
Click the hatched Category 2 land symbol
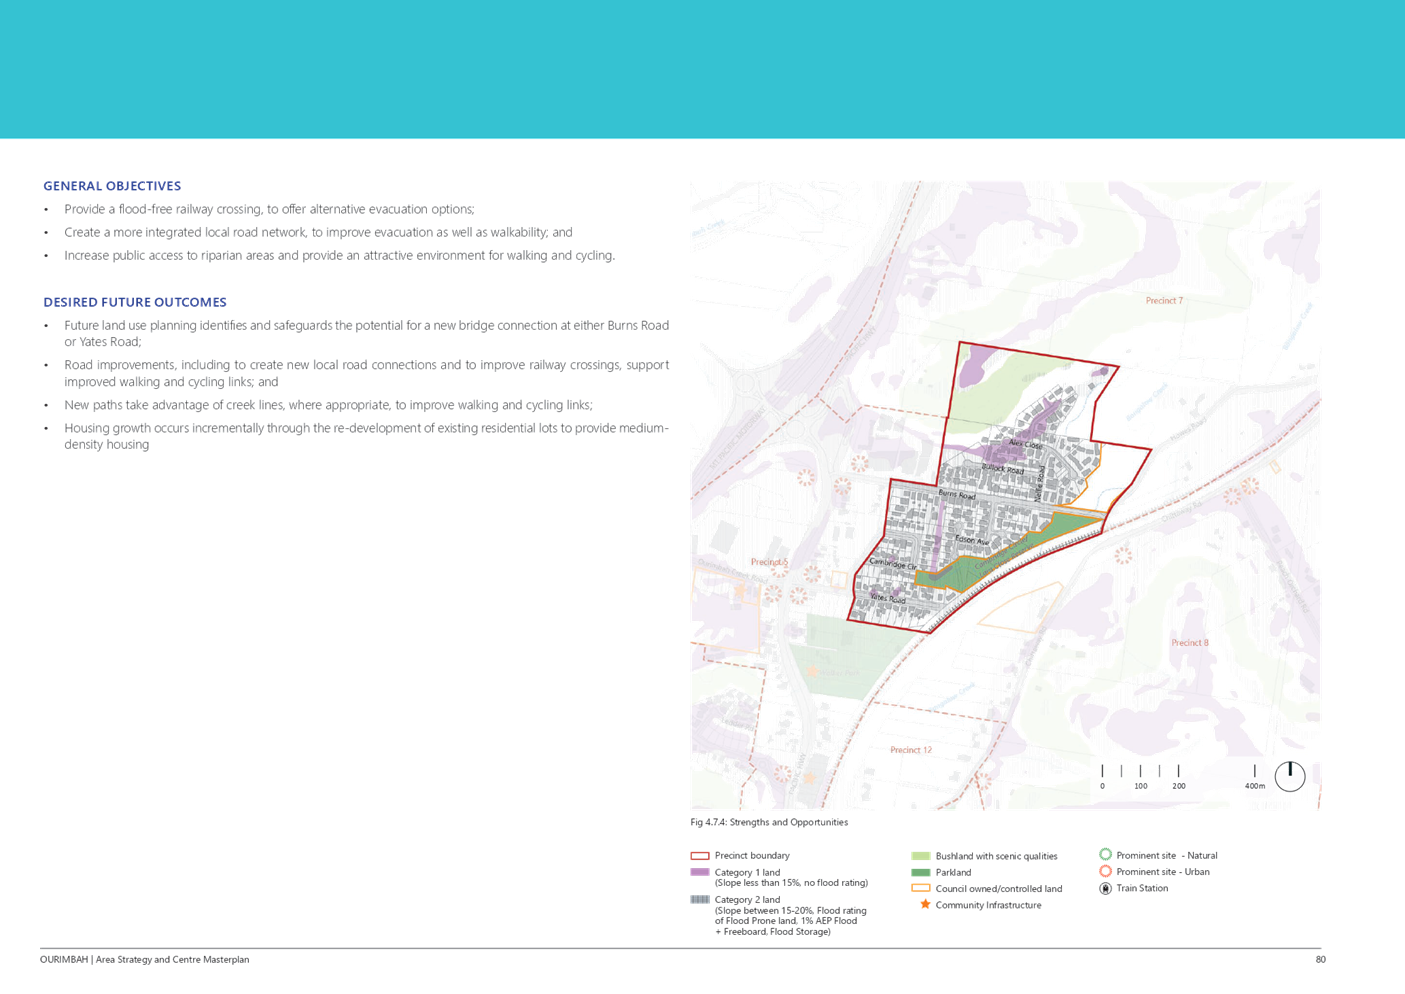pos(700,899)
